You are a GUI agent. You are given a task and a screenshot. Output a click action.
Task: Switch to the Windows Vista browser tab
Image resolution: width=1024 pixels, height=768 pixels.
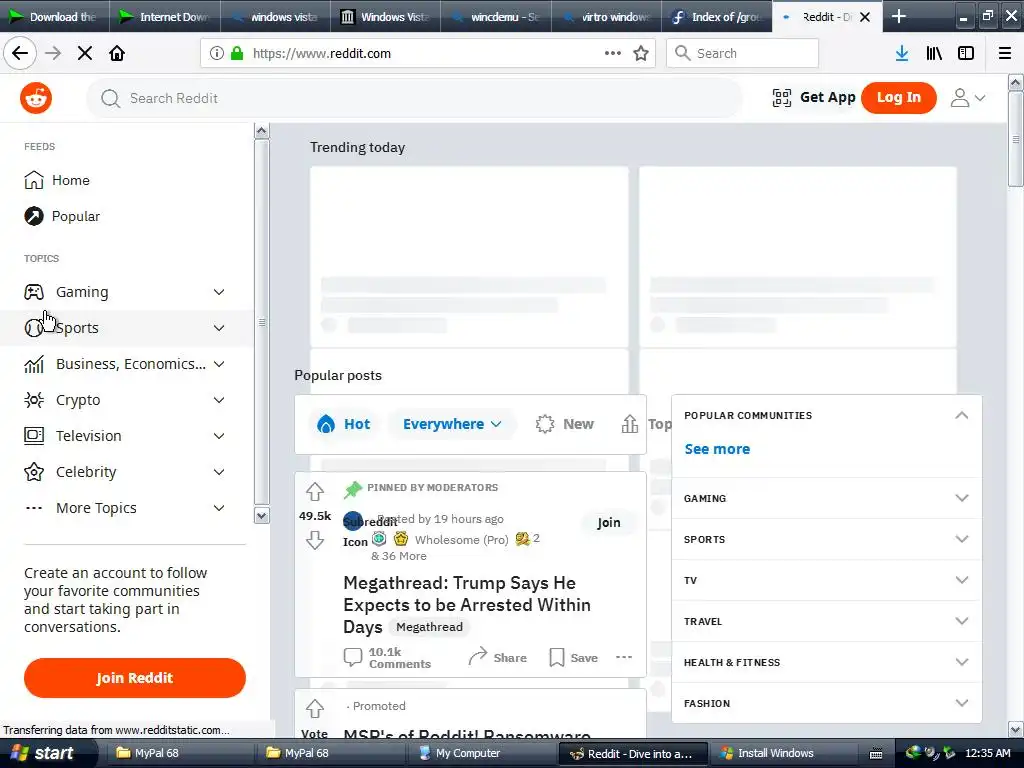(385, 16)
